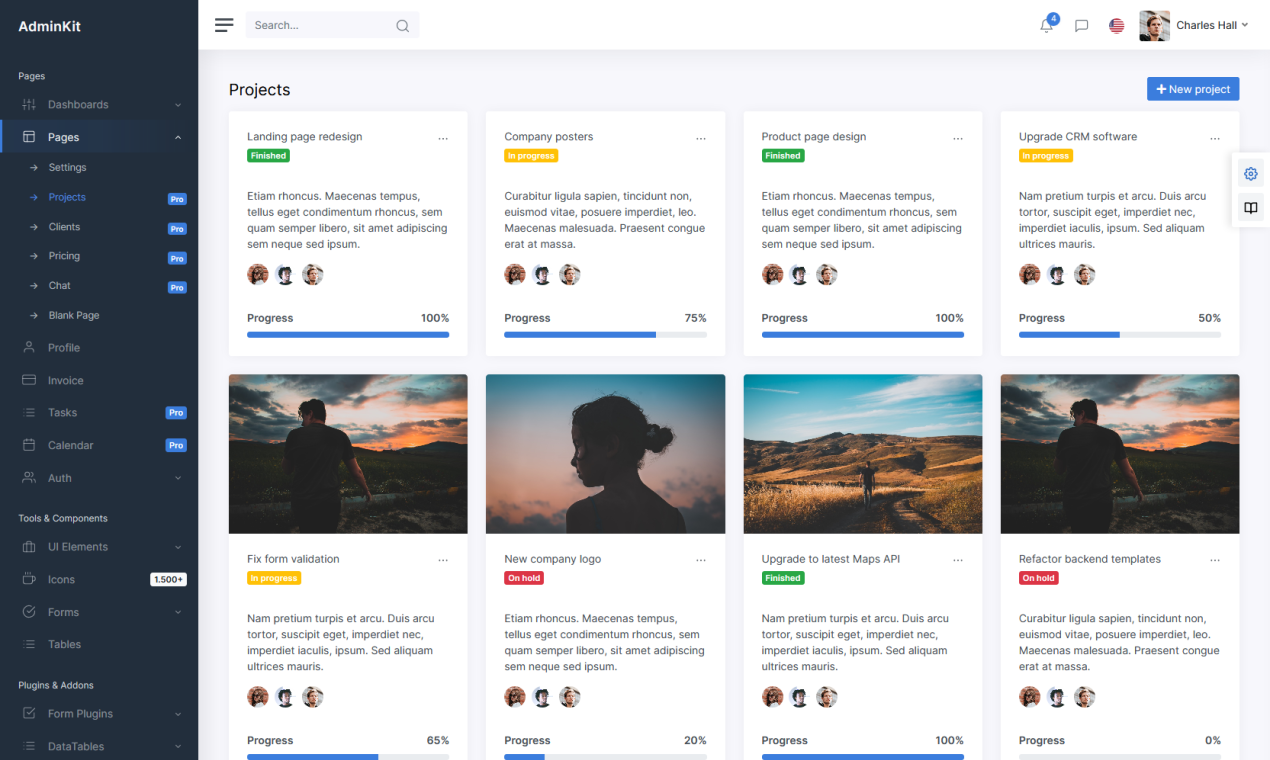
Task: Open the documentation book icon
Action: point(1250,207)
